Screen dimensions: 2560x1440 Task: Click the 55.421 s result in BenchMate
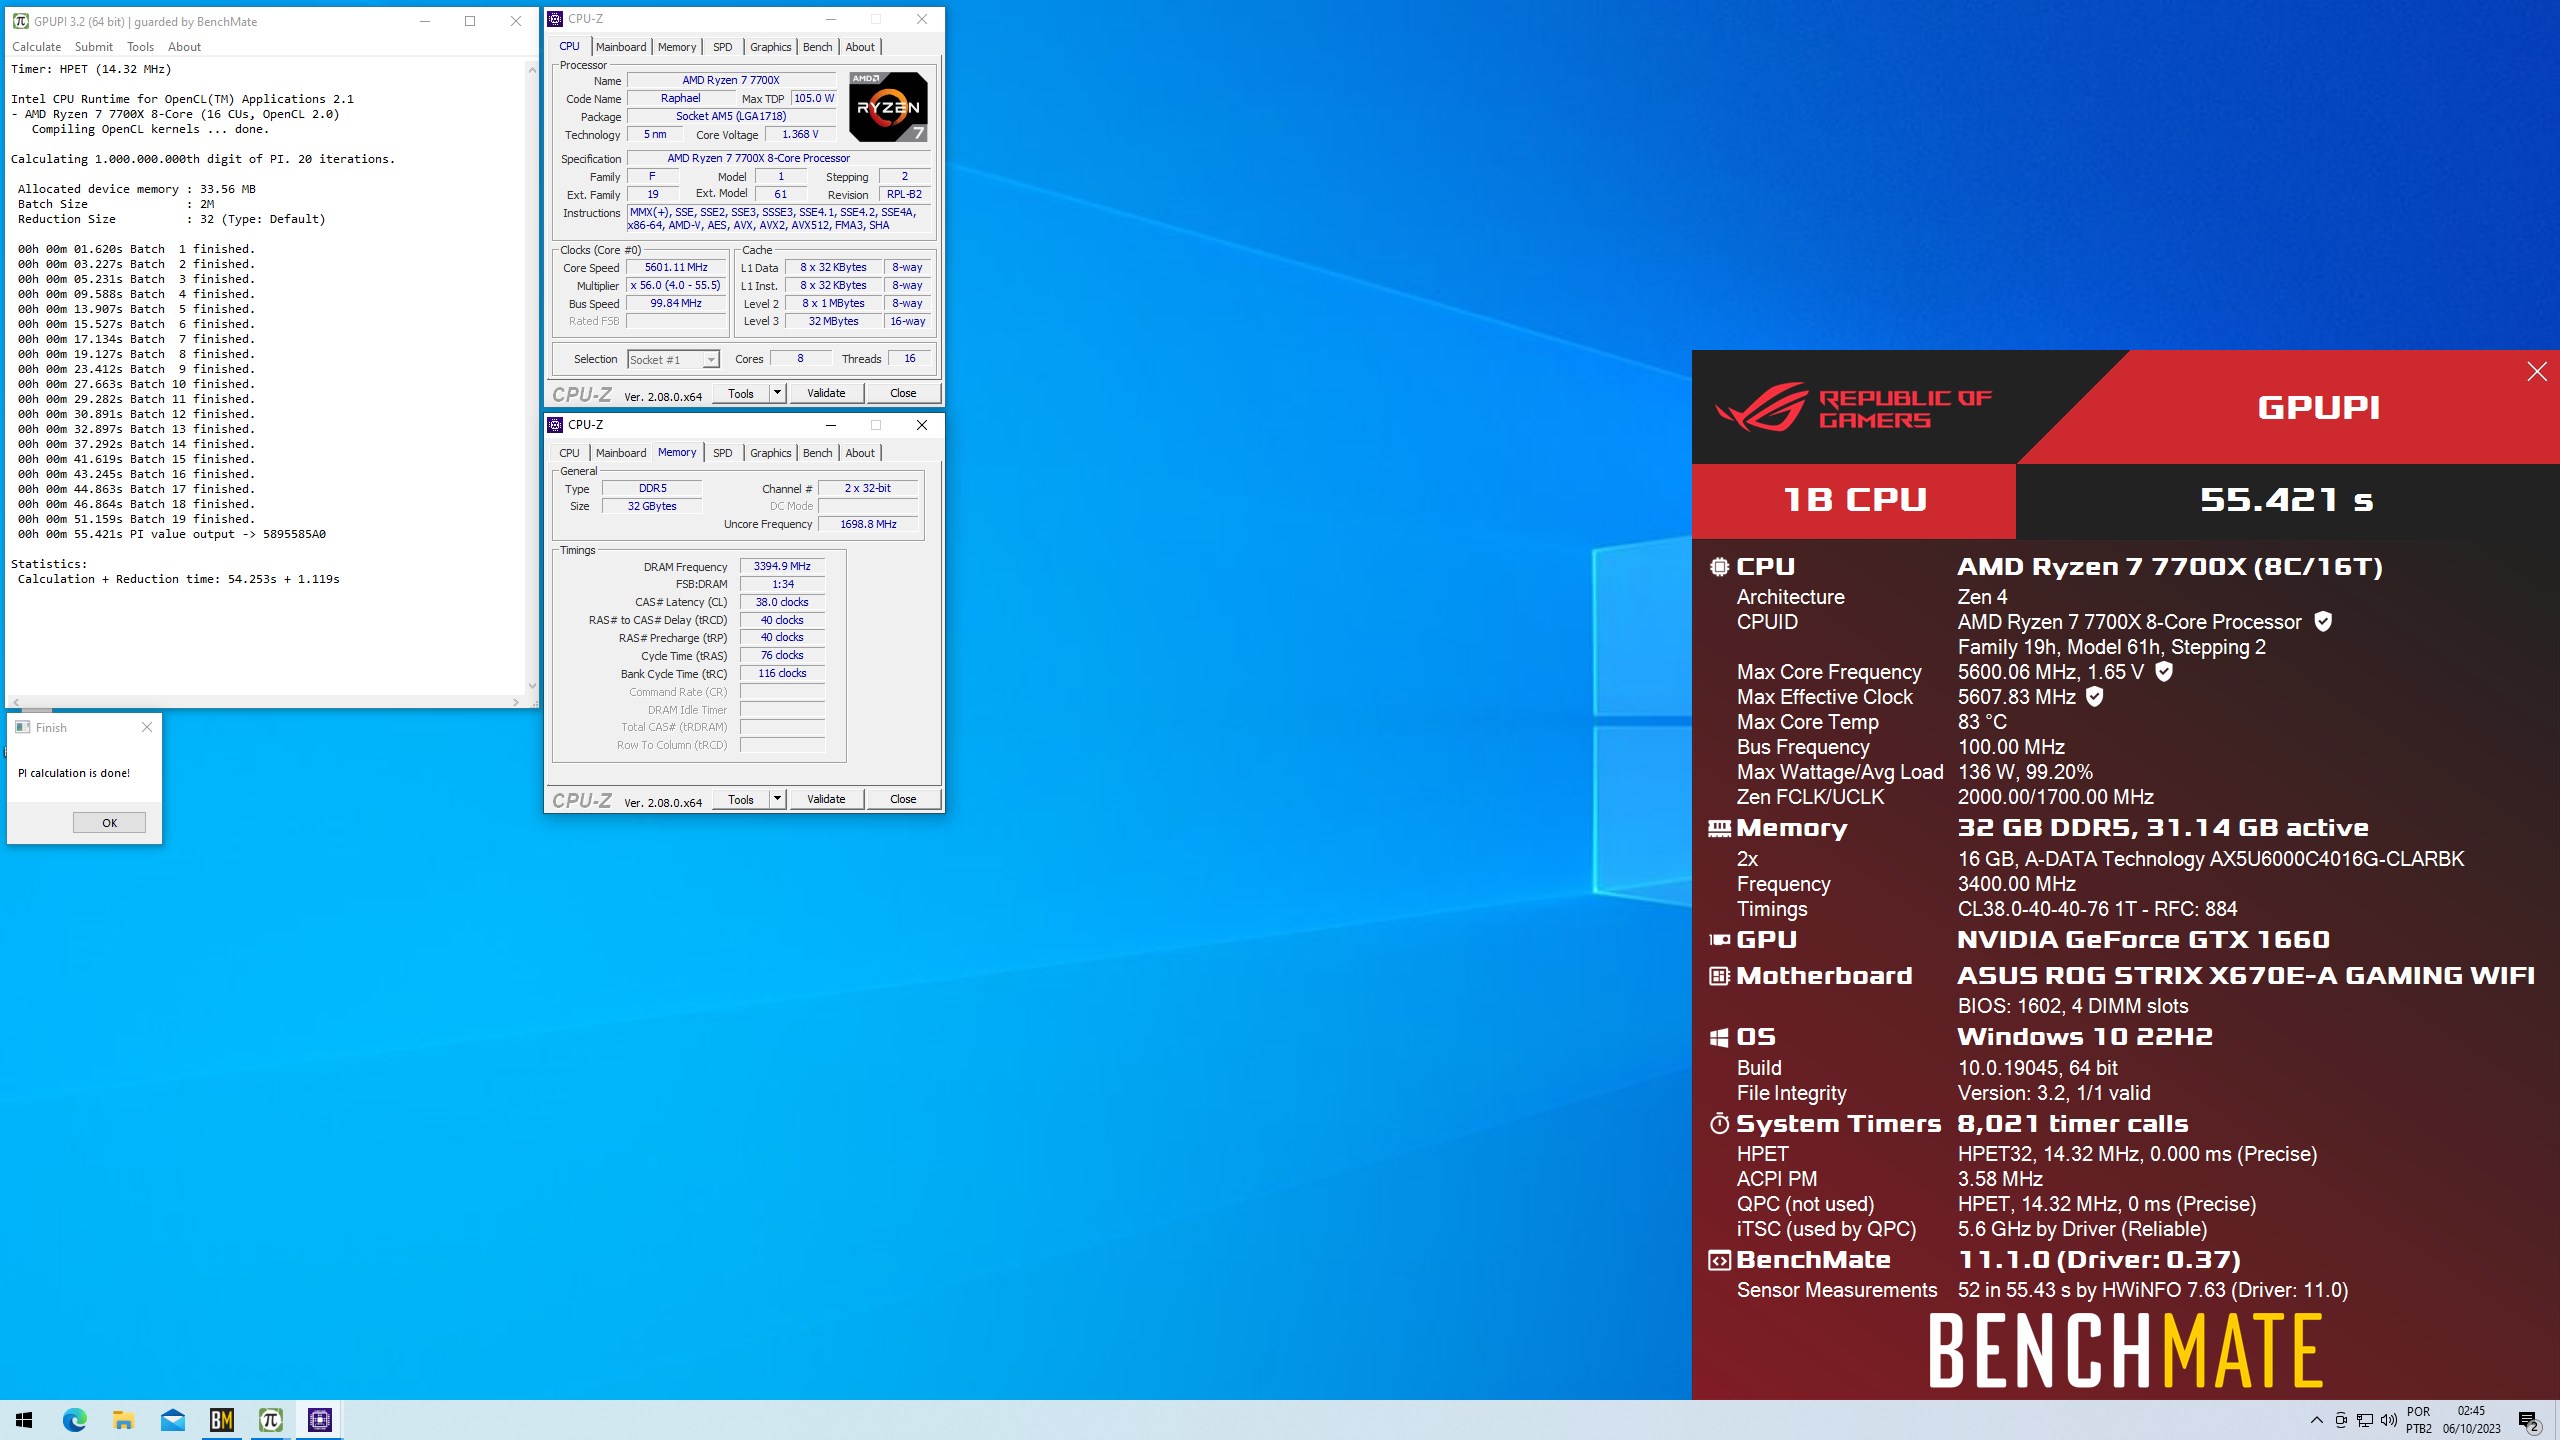[x=2286, y=500]
